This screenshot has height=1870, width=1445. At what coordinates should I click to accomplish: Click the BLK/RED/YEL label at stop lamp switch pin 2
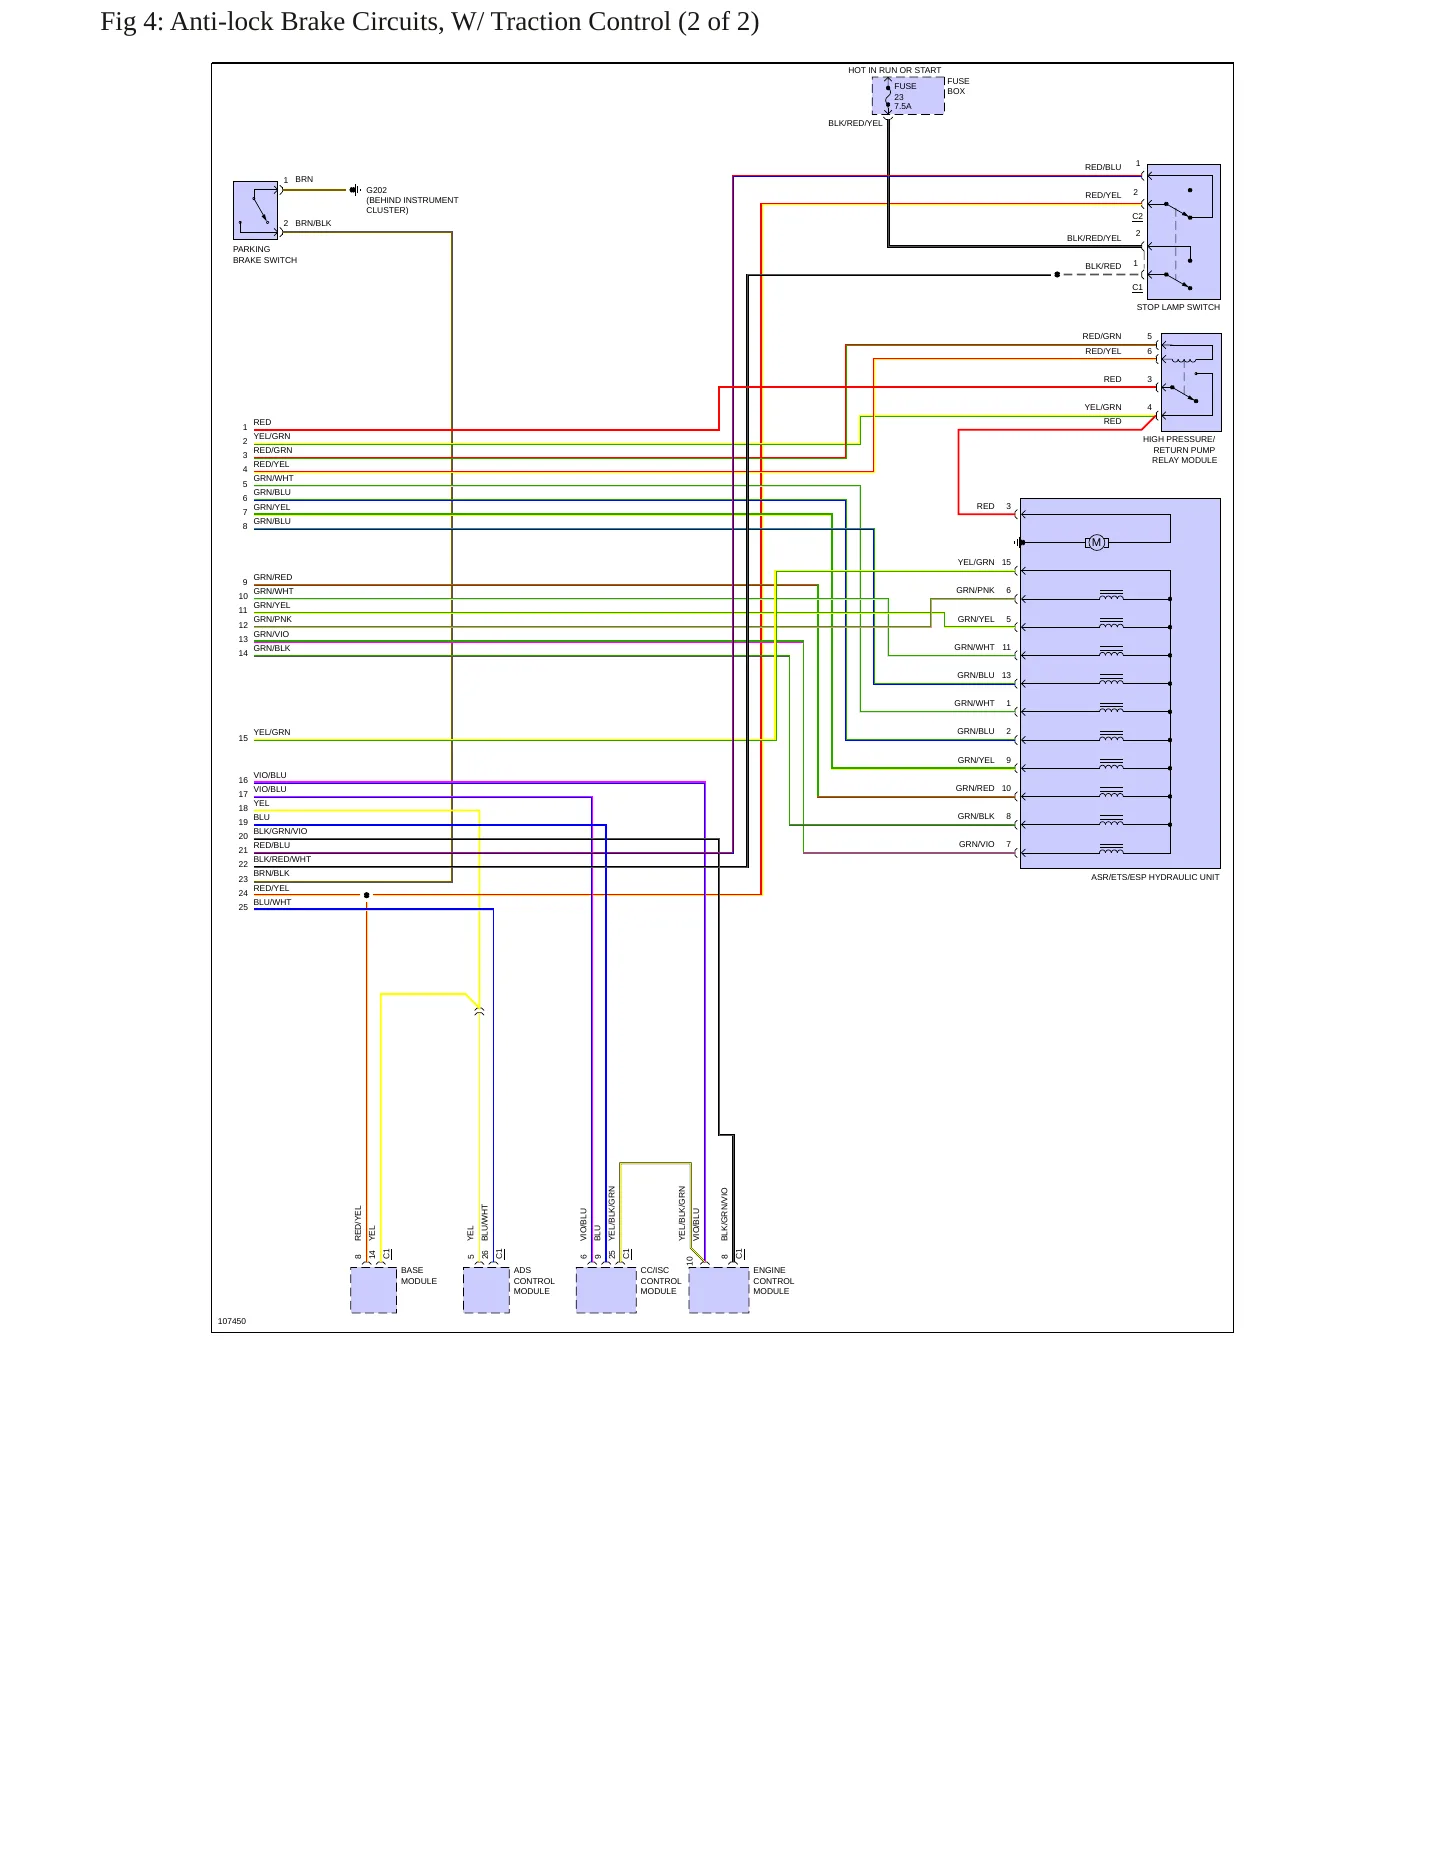pos(1094,238)
